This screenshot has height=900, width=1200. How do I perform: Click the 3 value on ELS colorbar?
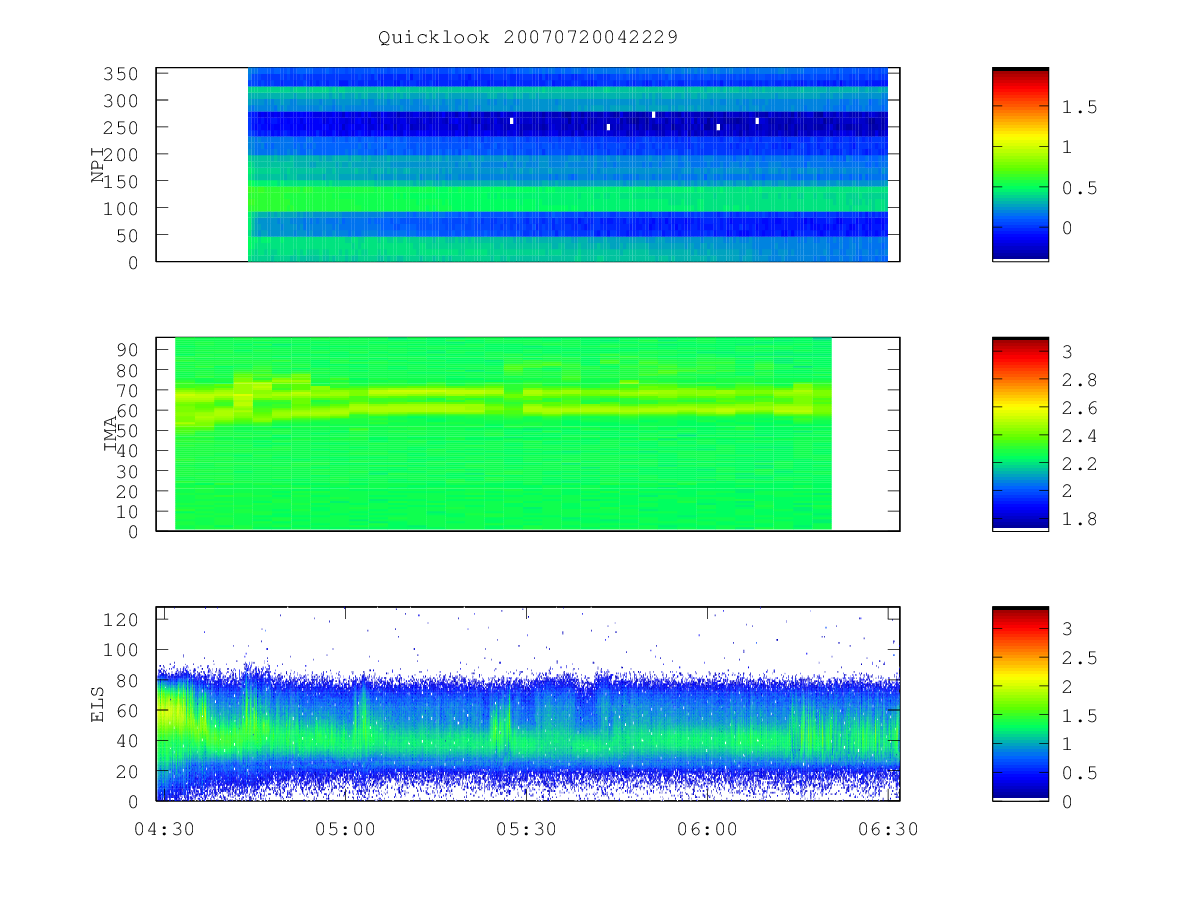coord(1067,629)
